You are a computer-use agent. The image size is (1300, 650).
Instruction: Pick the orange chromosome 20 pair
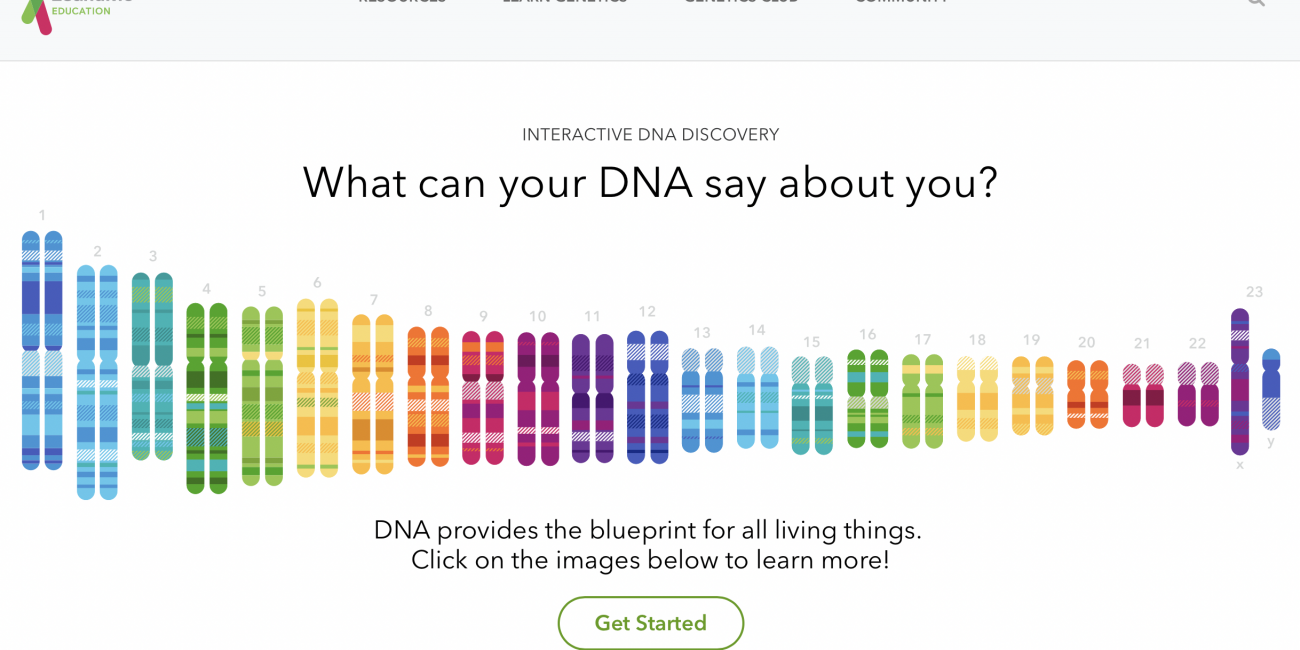click(1088, 394)
